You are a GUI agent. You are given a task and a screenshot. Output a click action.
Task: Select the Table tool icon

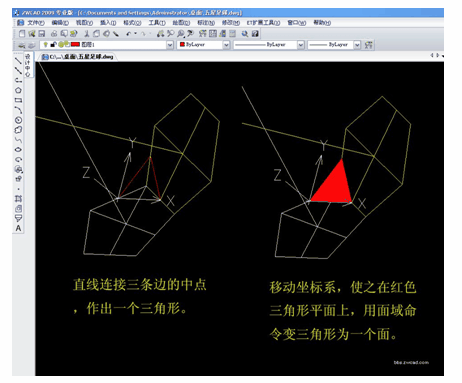pos(18,219)
